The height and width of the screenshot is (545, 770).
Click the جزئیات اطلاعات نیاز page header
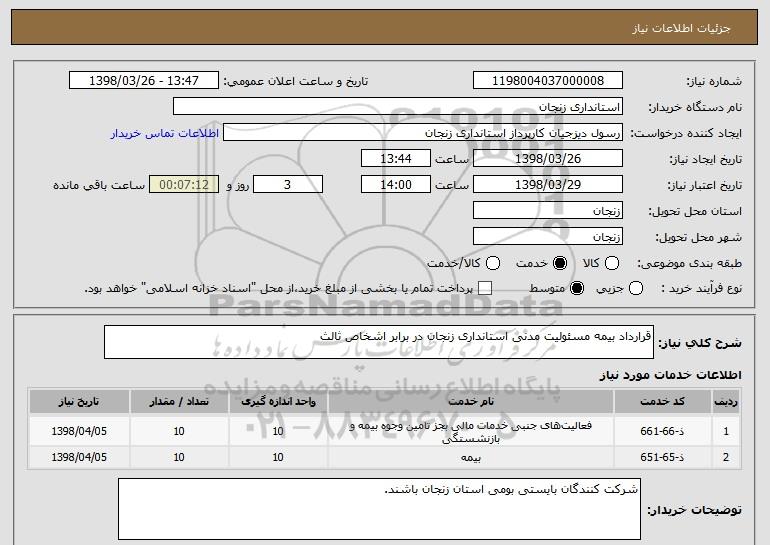(x=681, y=28)
